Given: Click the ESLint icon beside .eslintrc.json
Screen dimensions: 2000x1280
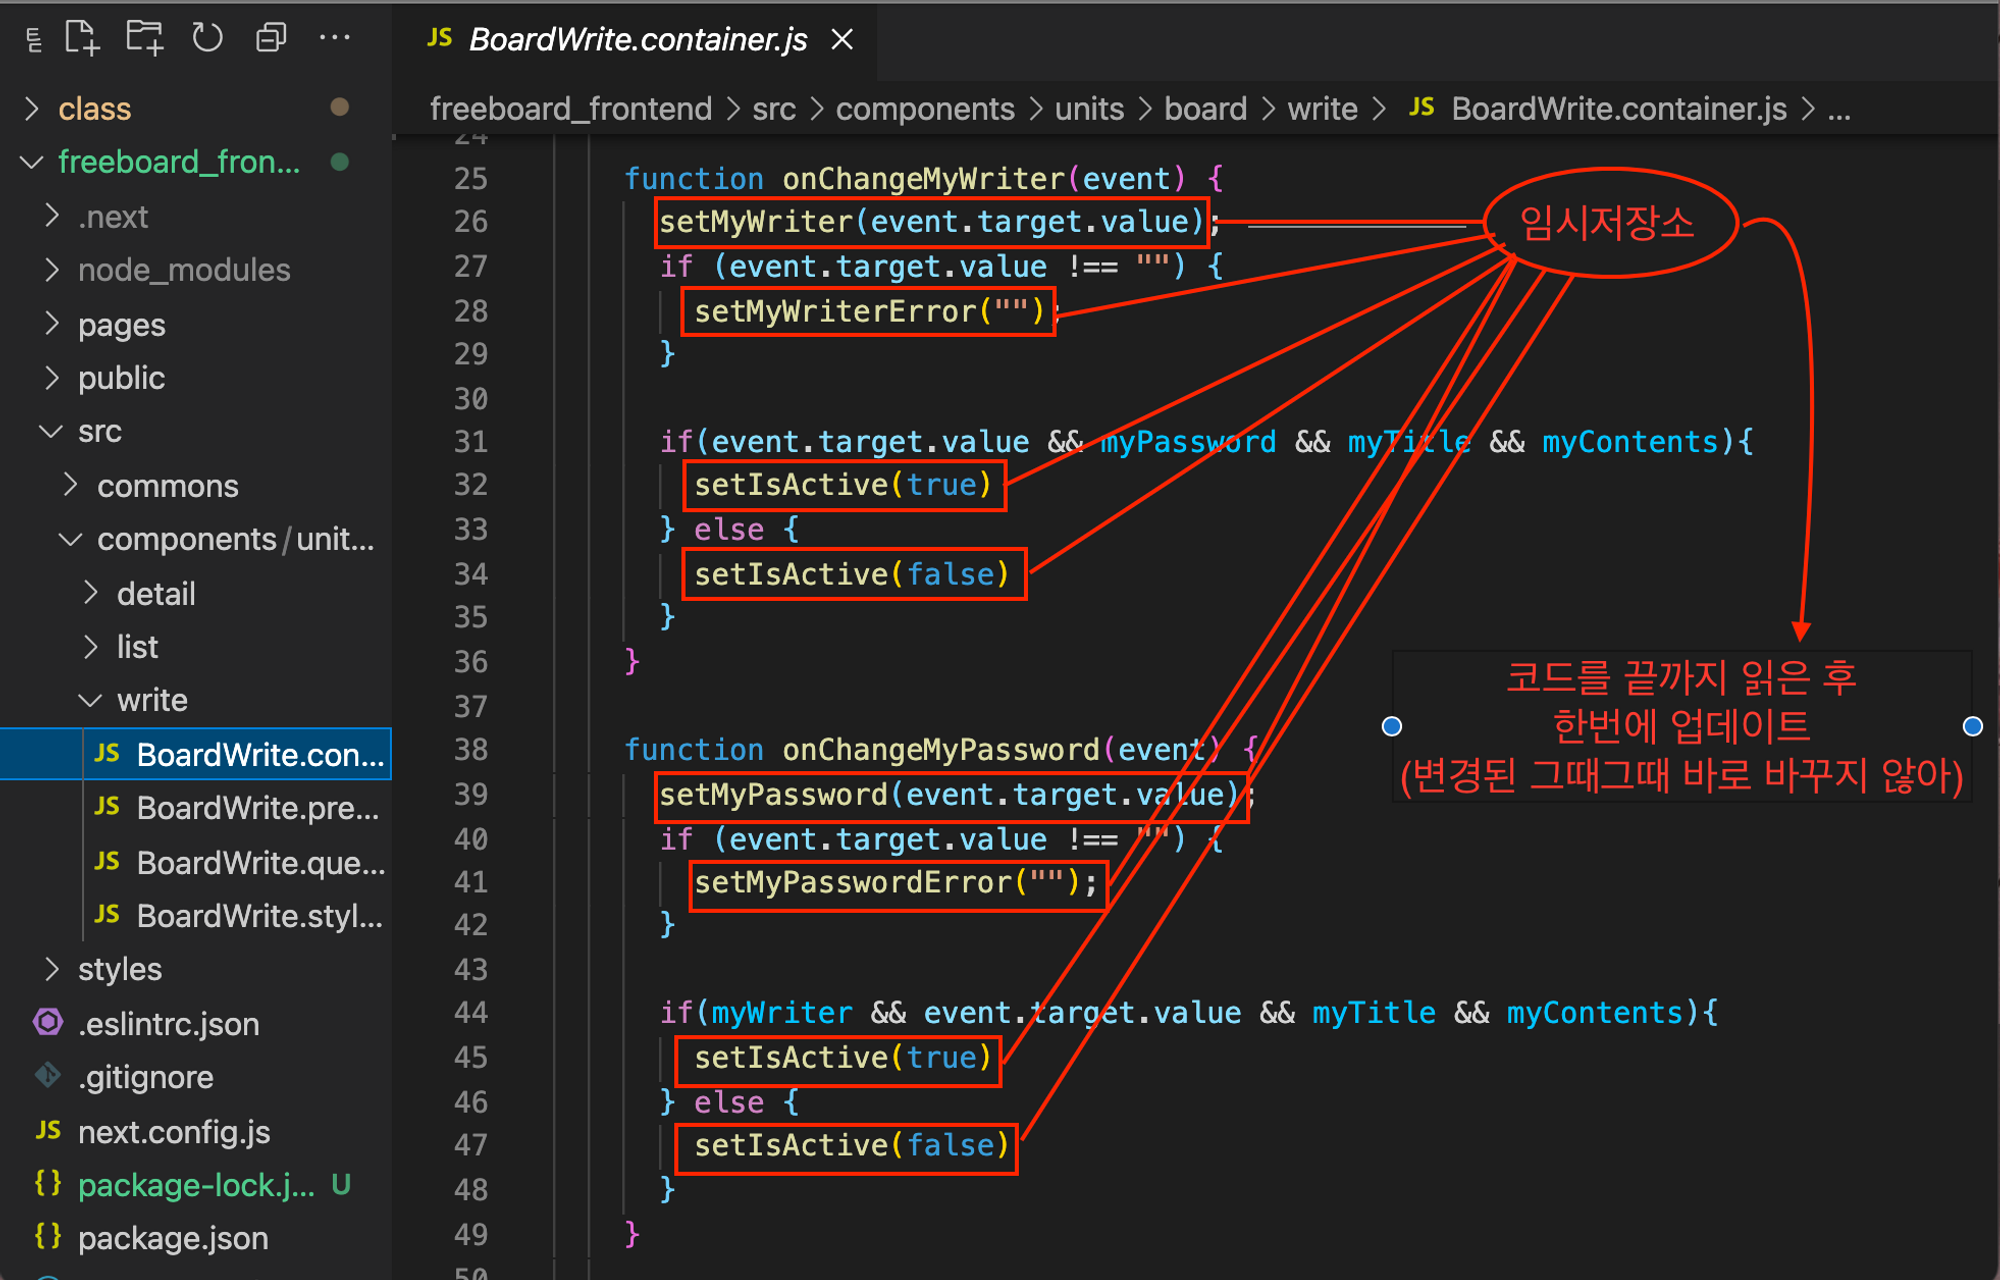Looking at the screenshot, I should pyautogui.click(x=48, y=1023).
